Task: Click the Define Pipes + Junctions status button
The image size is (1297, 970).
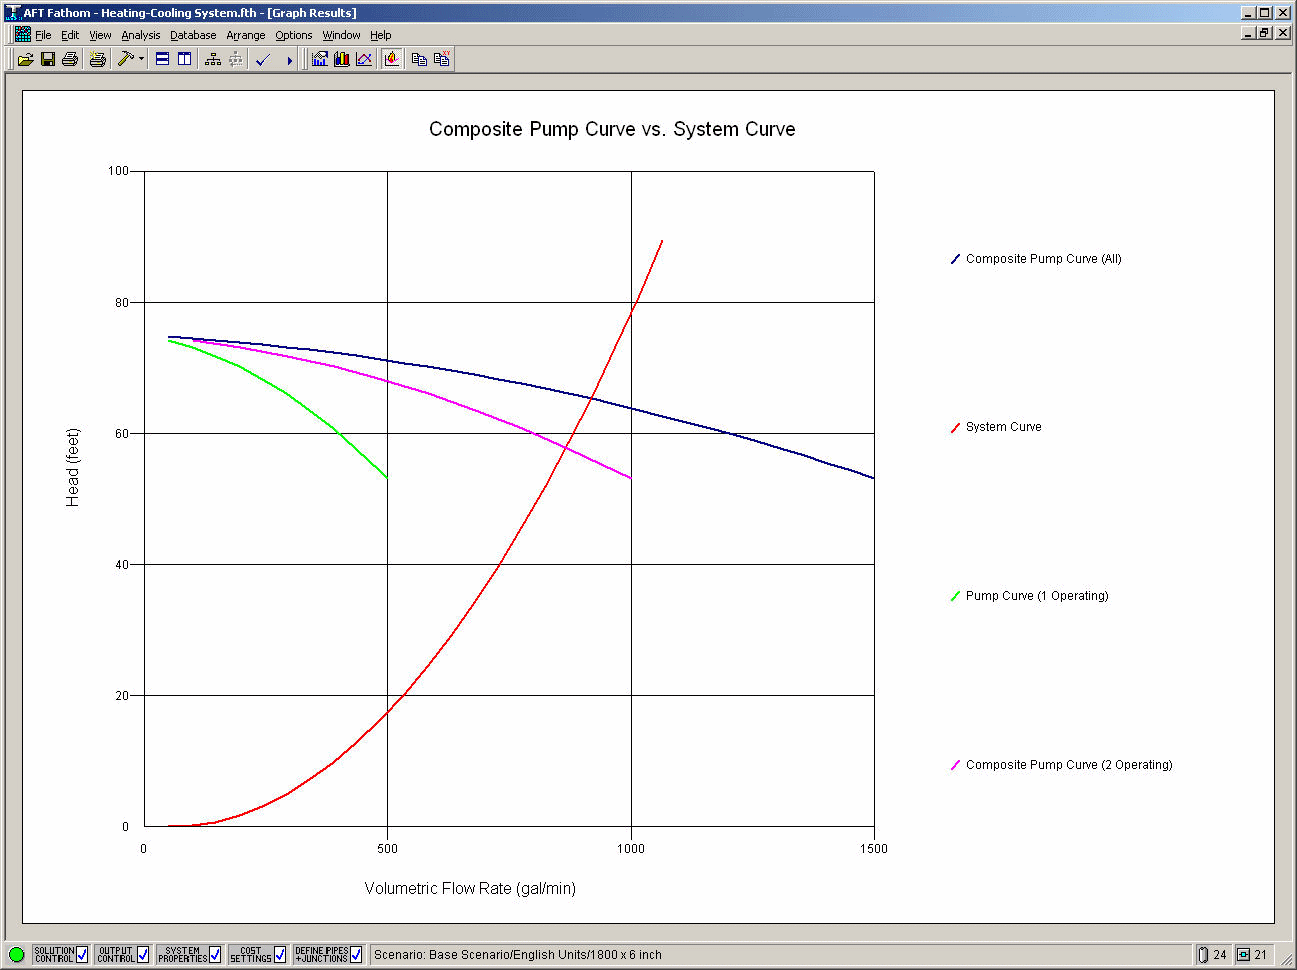Action: pos(321,955)
